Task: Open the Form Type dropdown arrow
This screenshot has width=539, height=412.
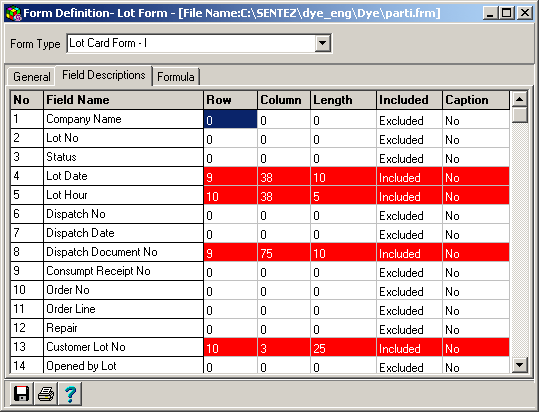Action: click(322, 43)
